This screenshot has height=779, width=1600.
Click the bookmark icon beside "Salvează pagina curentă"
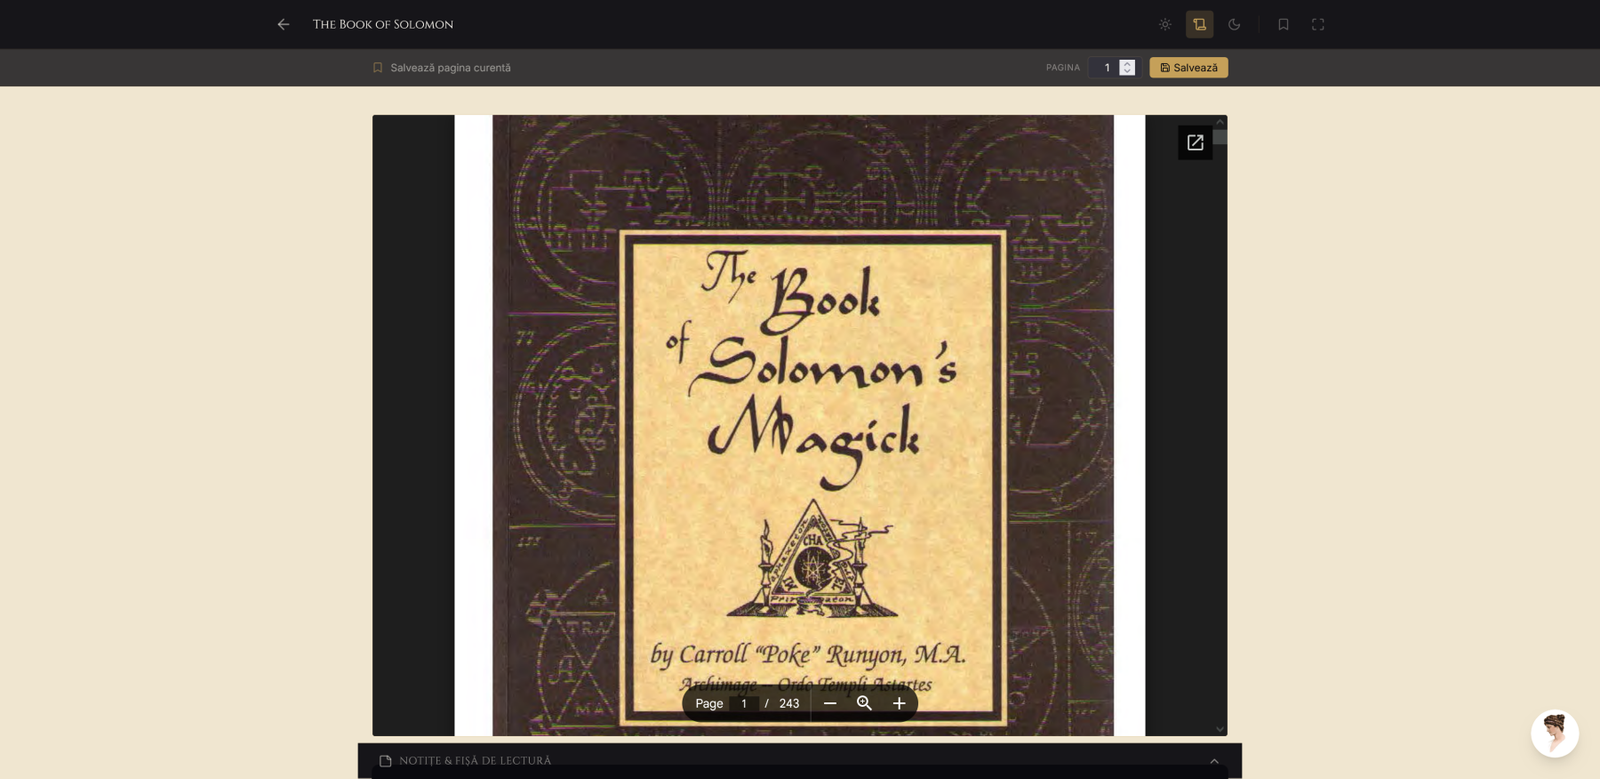(x=378, y=68)
